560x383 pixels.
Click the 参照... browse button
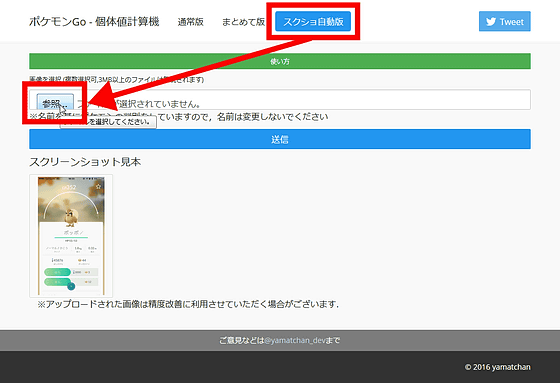coord(55,103)
